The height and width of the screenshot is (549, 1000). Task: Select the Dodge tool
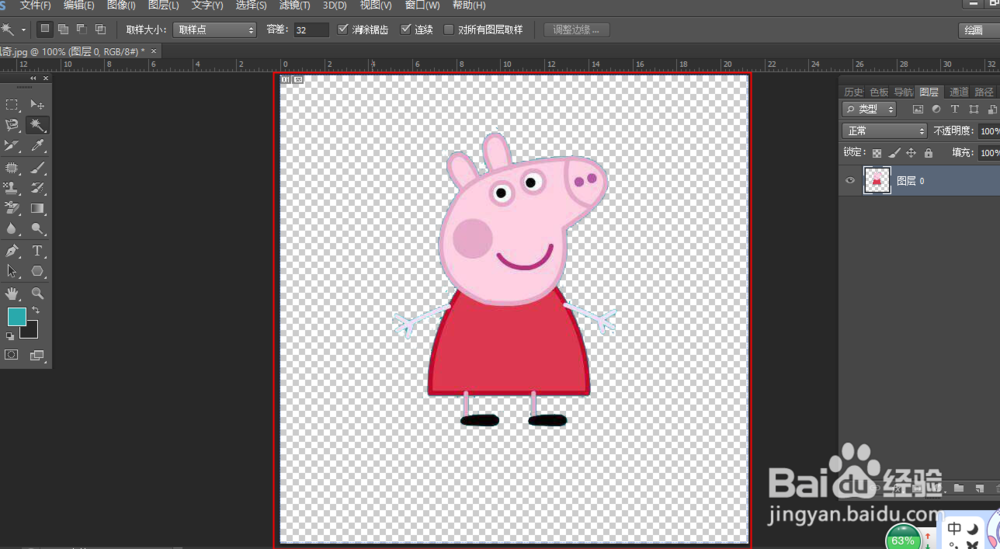point(37,228)
